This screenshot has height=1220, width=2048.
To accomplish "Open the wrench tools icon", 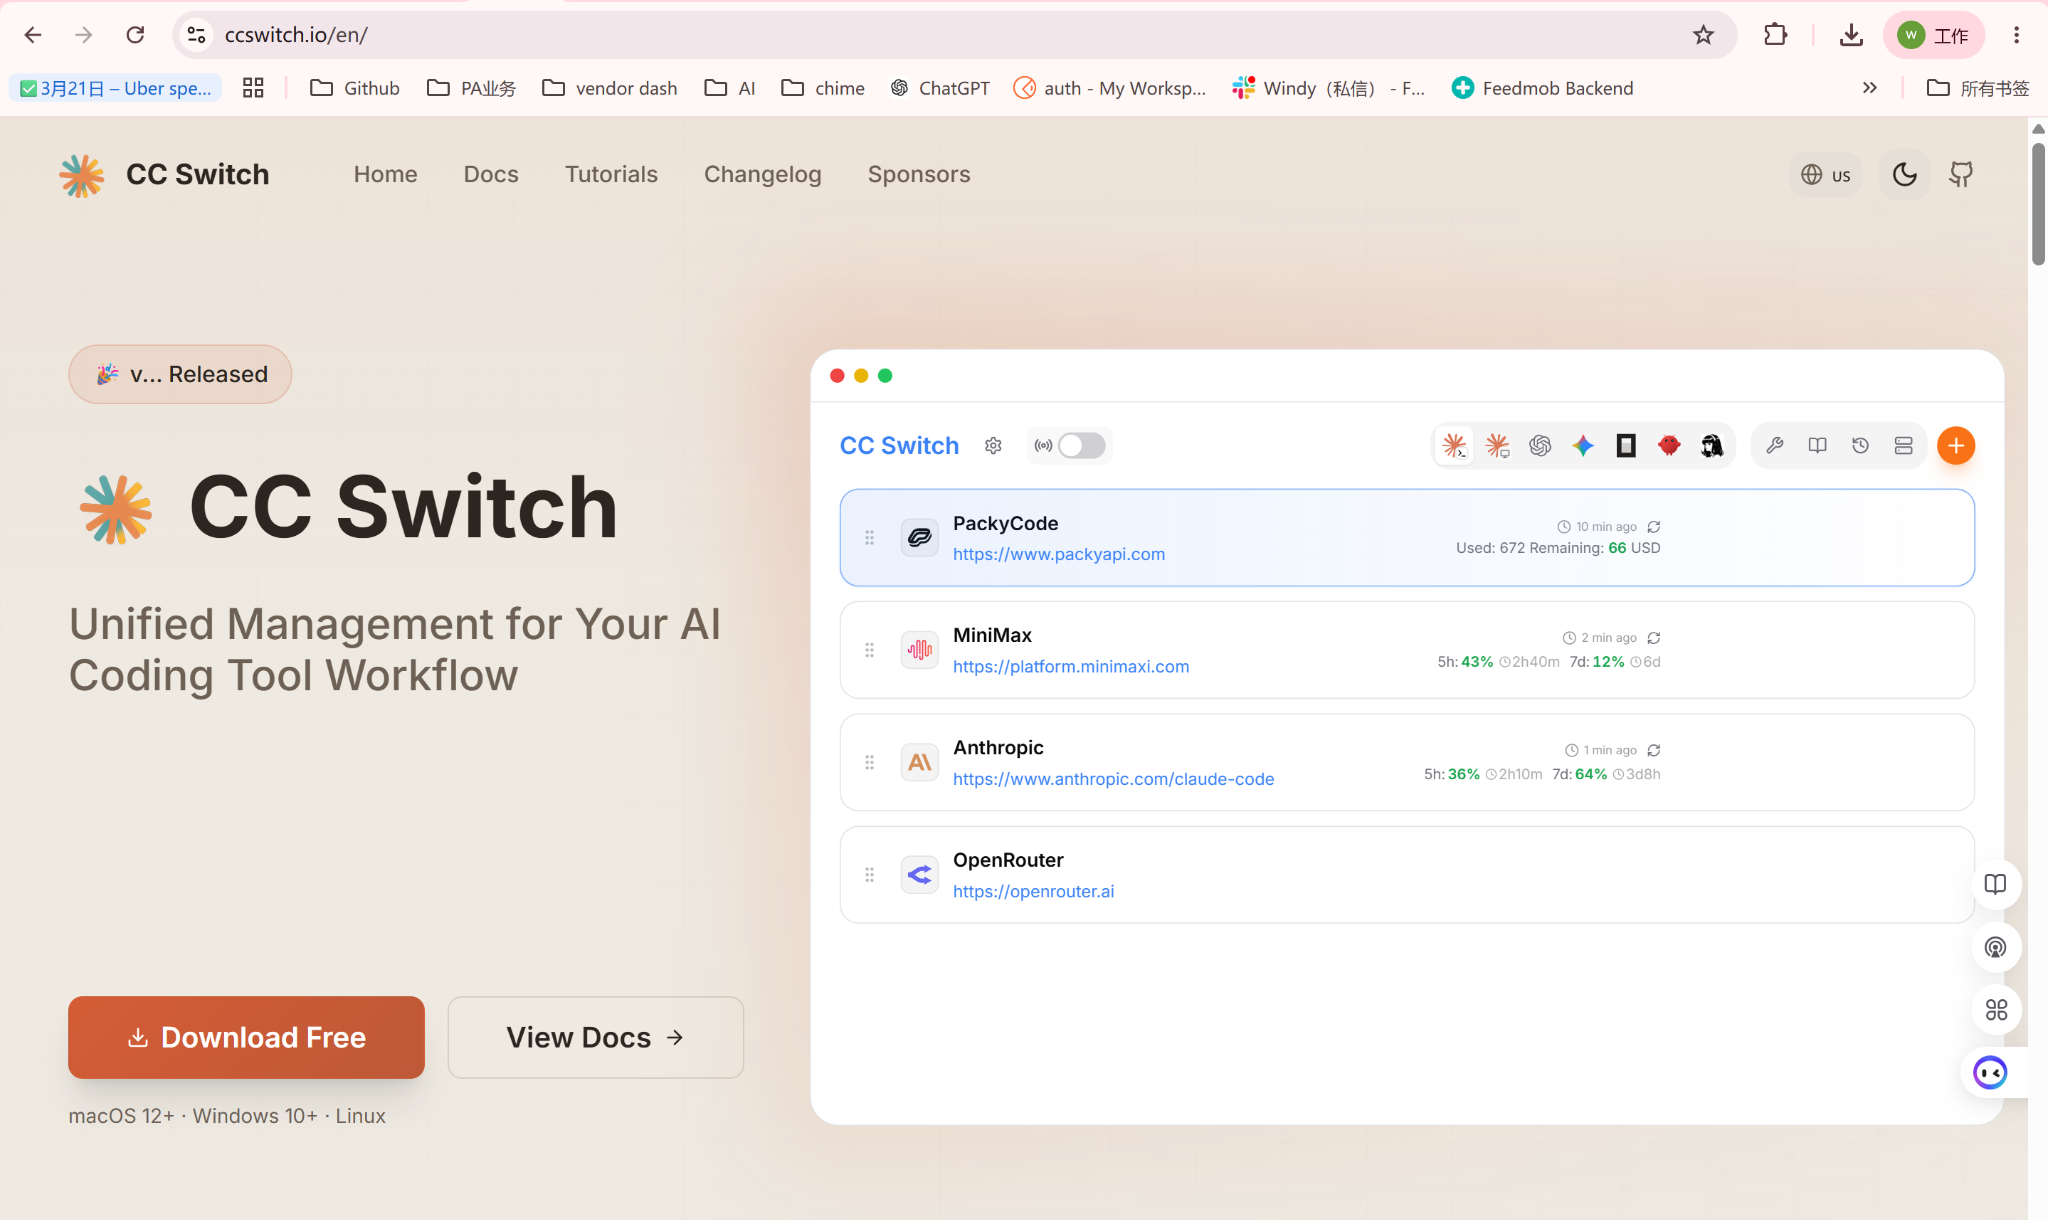I will tap(1775, 446).
